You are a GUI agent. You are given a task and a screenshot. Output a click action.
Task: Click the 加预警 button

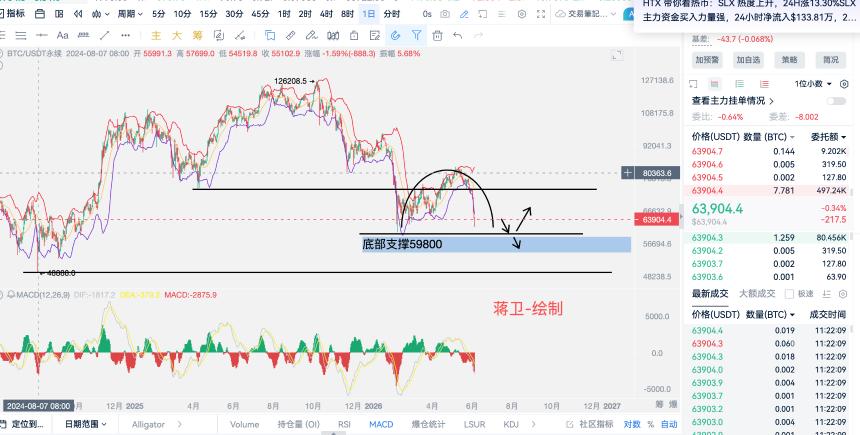coord(708,60)
